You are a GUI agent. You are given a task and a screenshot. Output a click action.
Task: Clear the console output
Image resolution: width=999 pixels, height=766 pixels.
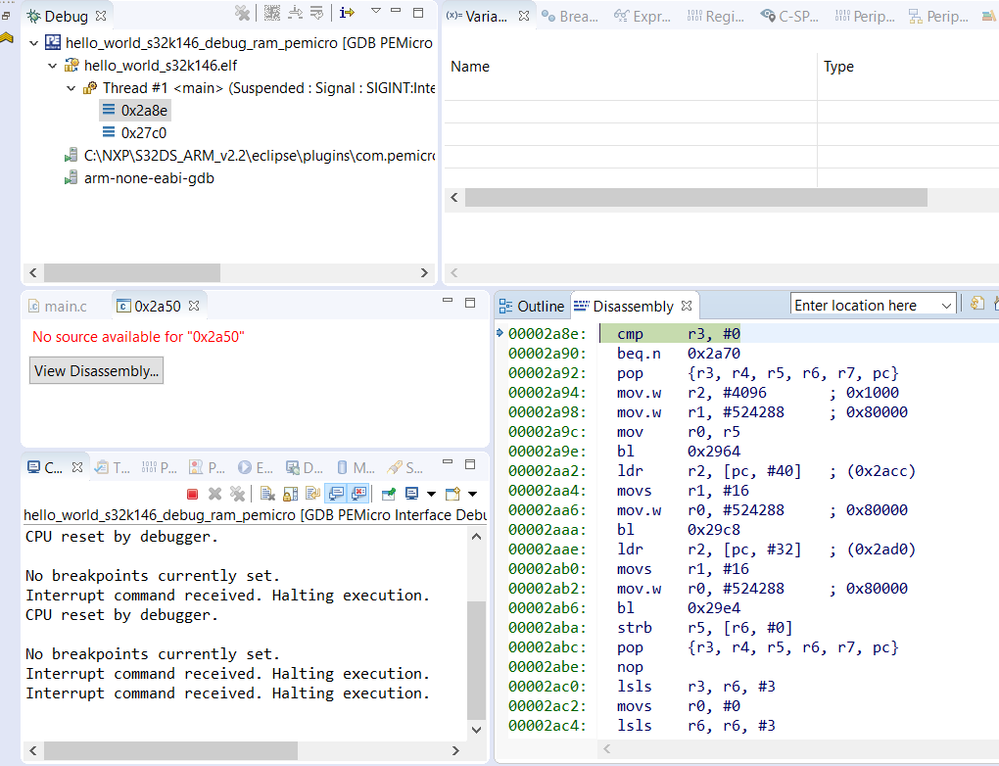tap(268, 494)
